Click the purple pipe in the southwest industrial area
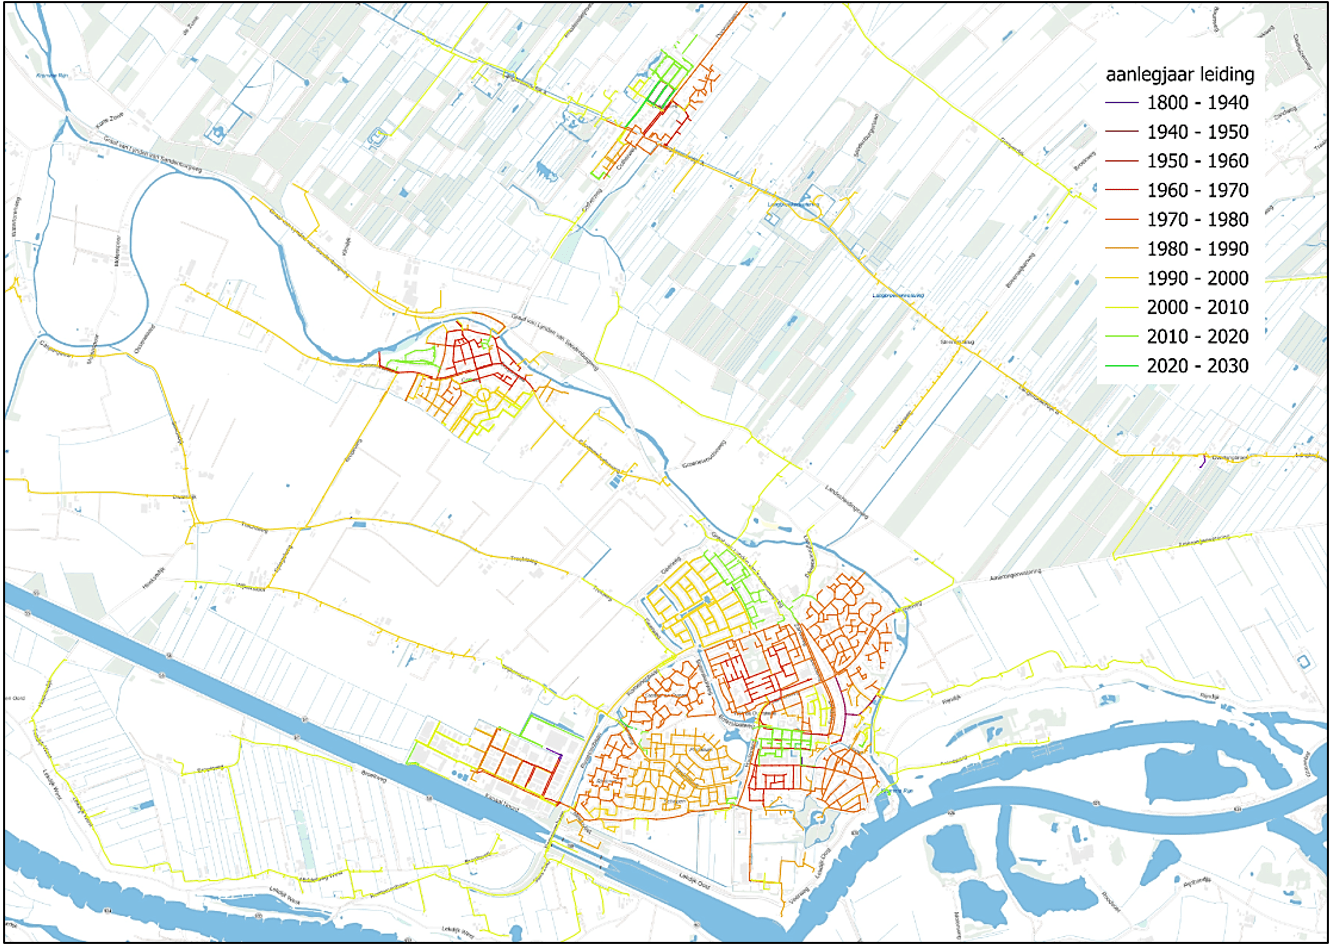The width and height of the screenshot is (1333, 948). click(x=553, y=750)
